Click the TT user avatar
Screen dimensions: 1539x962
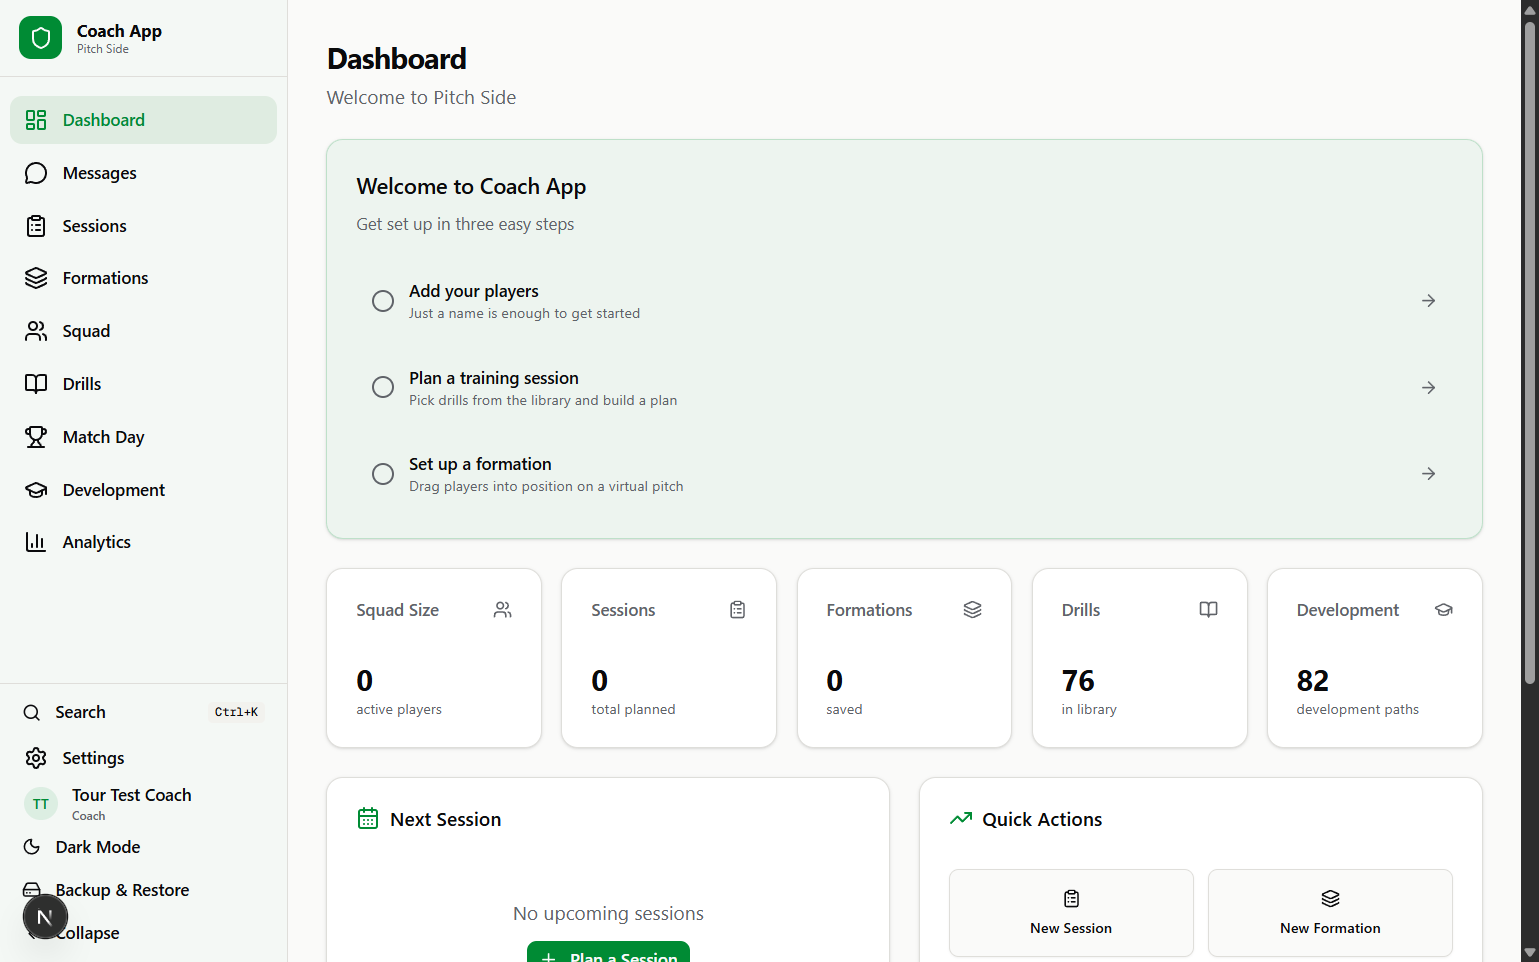point(41,804)
